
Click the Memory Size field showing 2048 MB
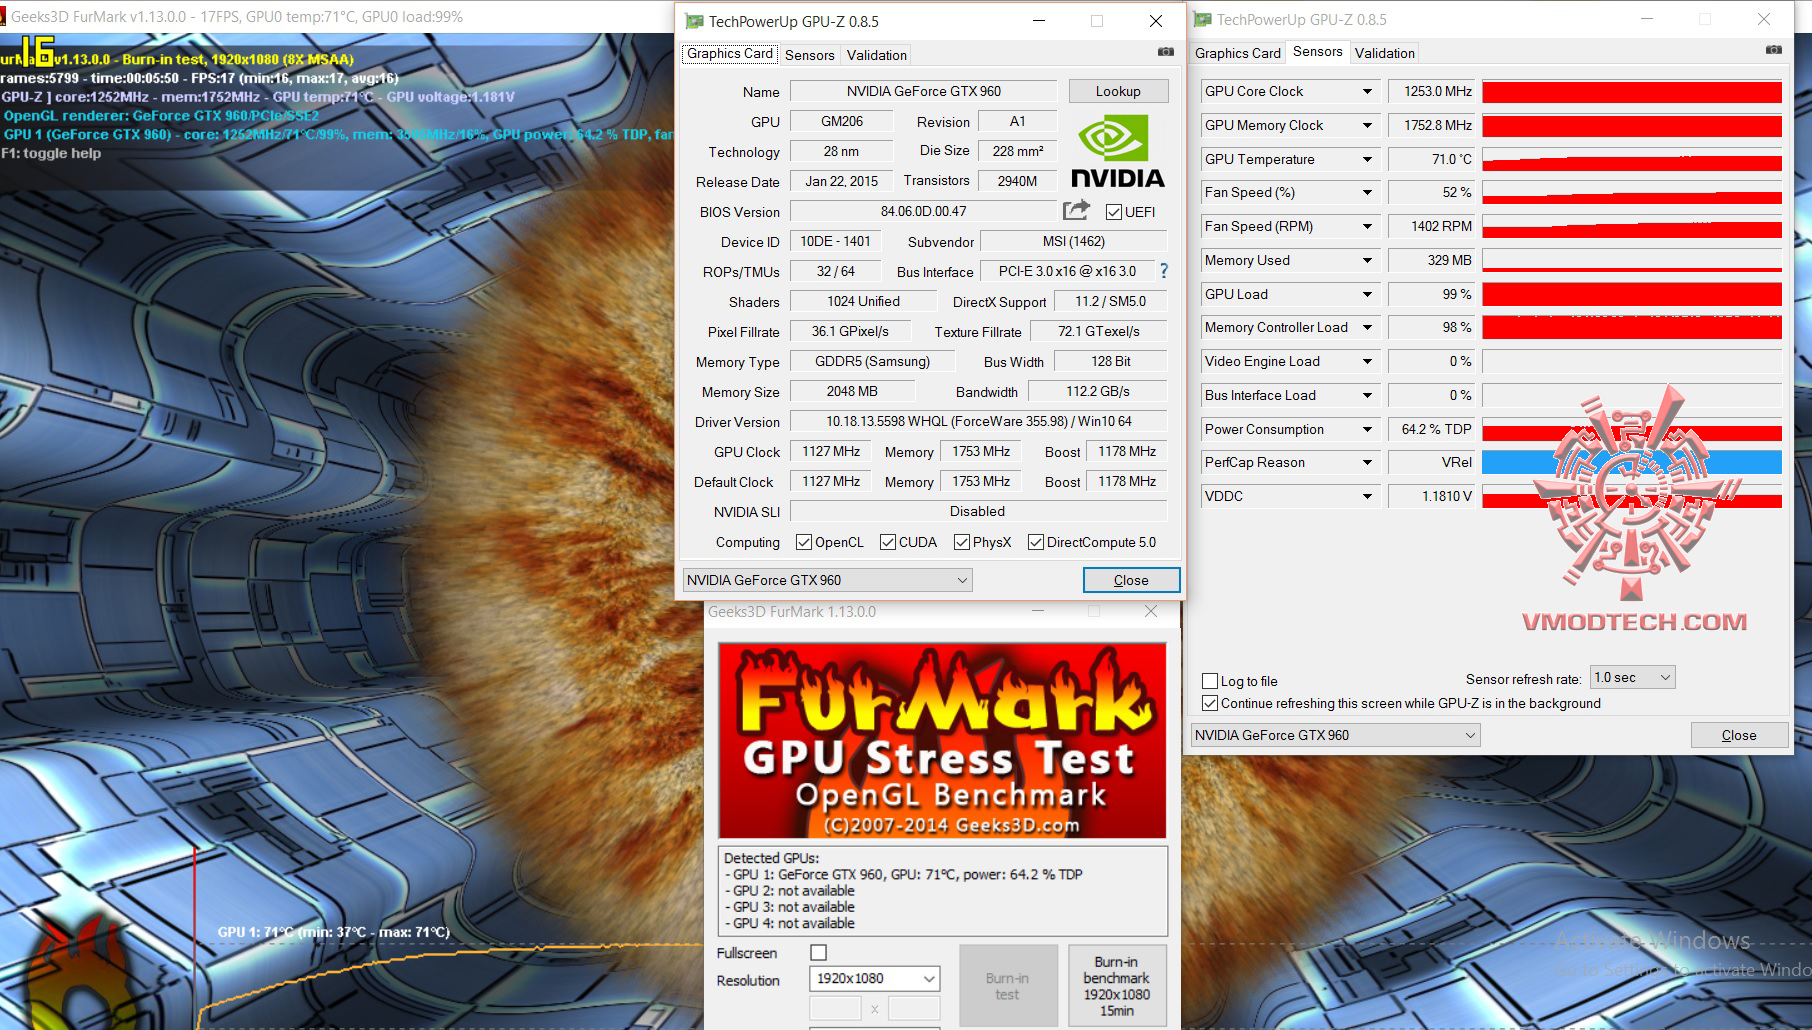[x=852, y=391]
